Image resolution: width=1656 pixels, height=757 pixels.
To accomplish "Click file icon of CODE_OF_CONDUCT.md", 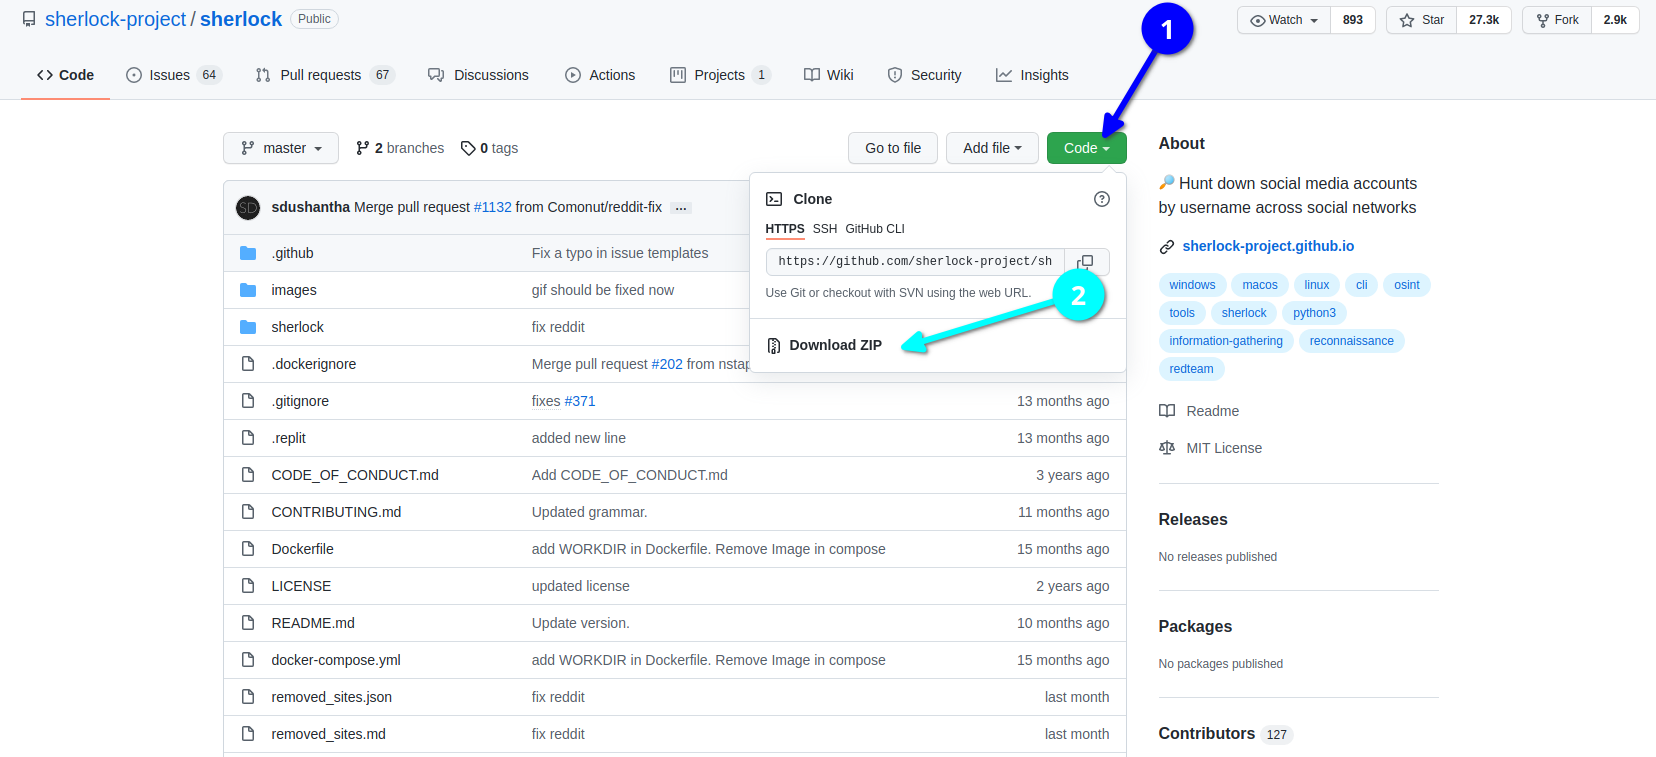I will point(248,475).
